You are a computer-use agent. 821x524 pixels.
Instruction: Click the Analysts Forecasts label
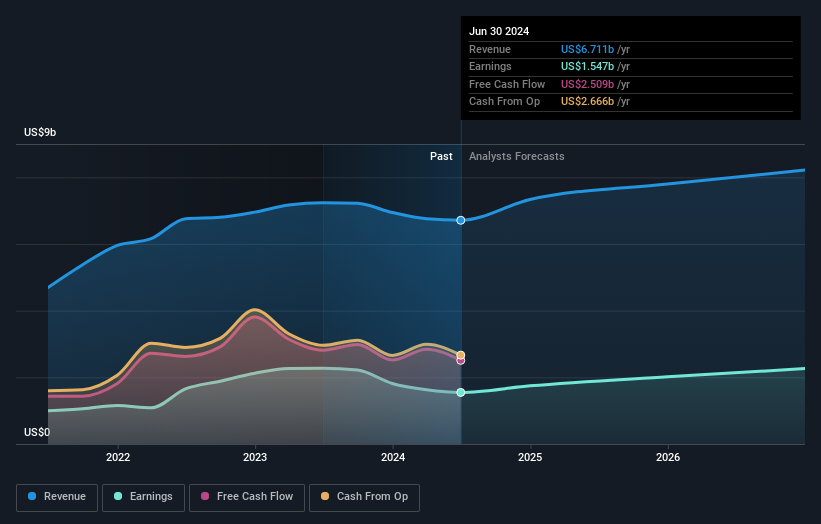516,157
